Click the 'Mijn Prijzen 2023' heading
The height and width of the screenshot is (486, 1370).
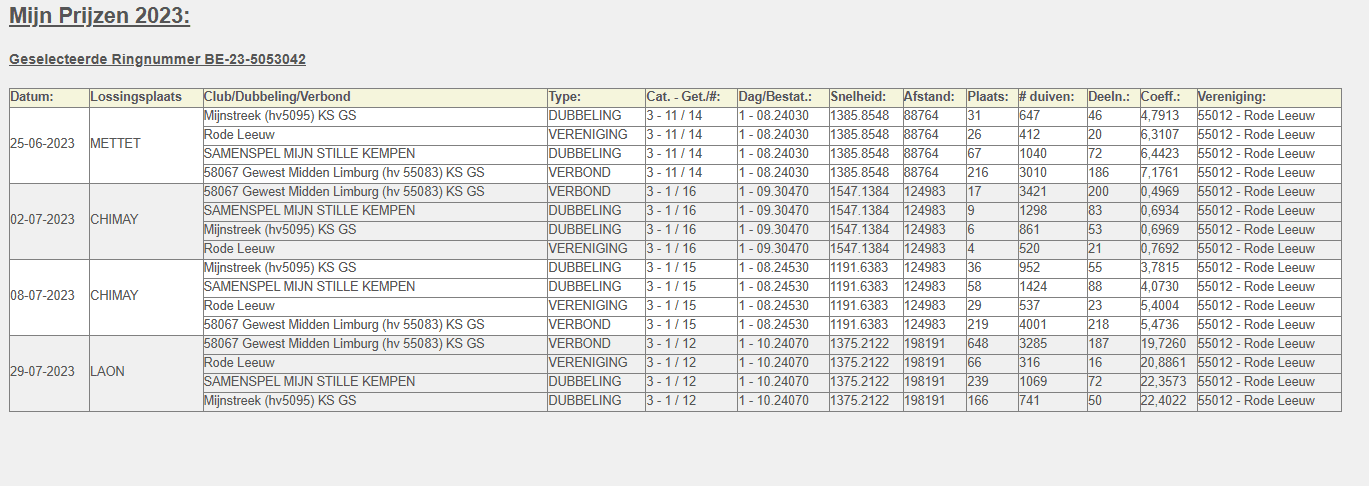99,16
